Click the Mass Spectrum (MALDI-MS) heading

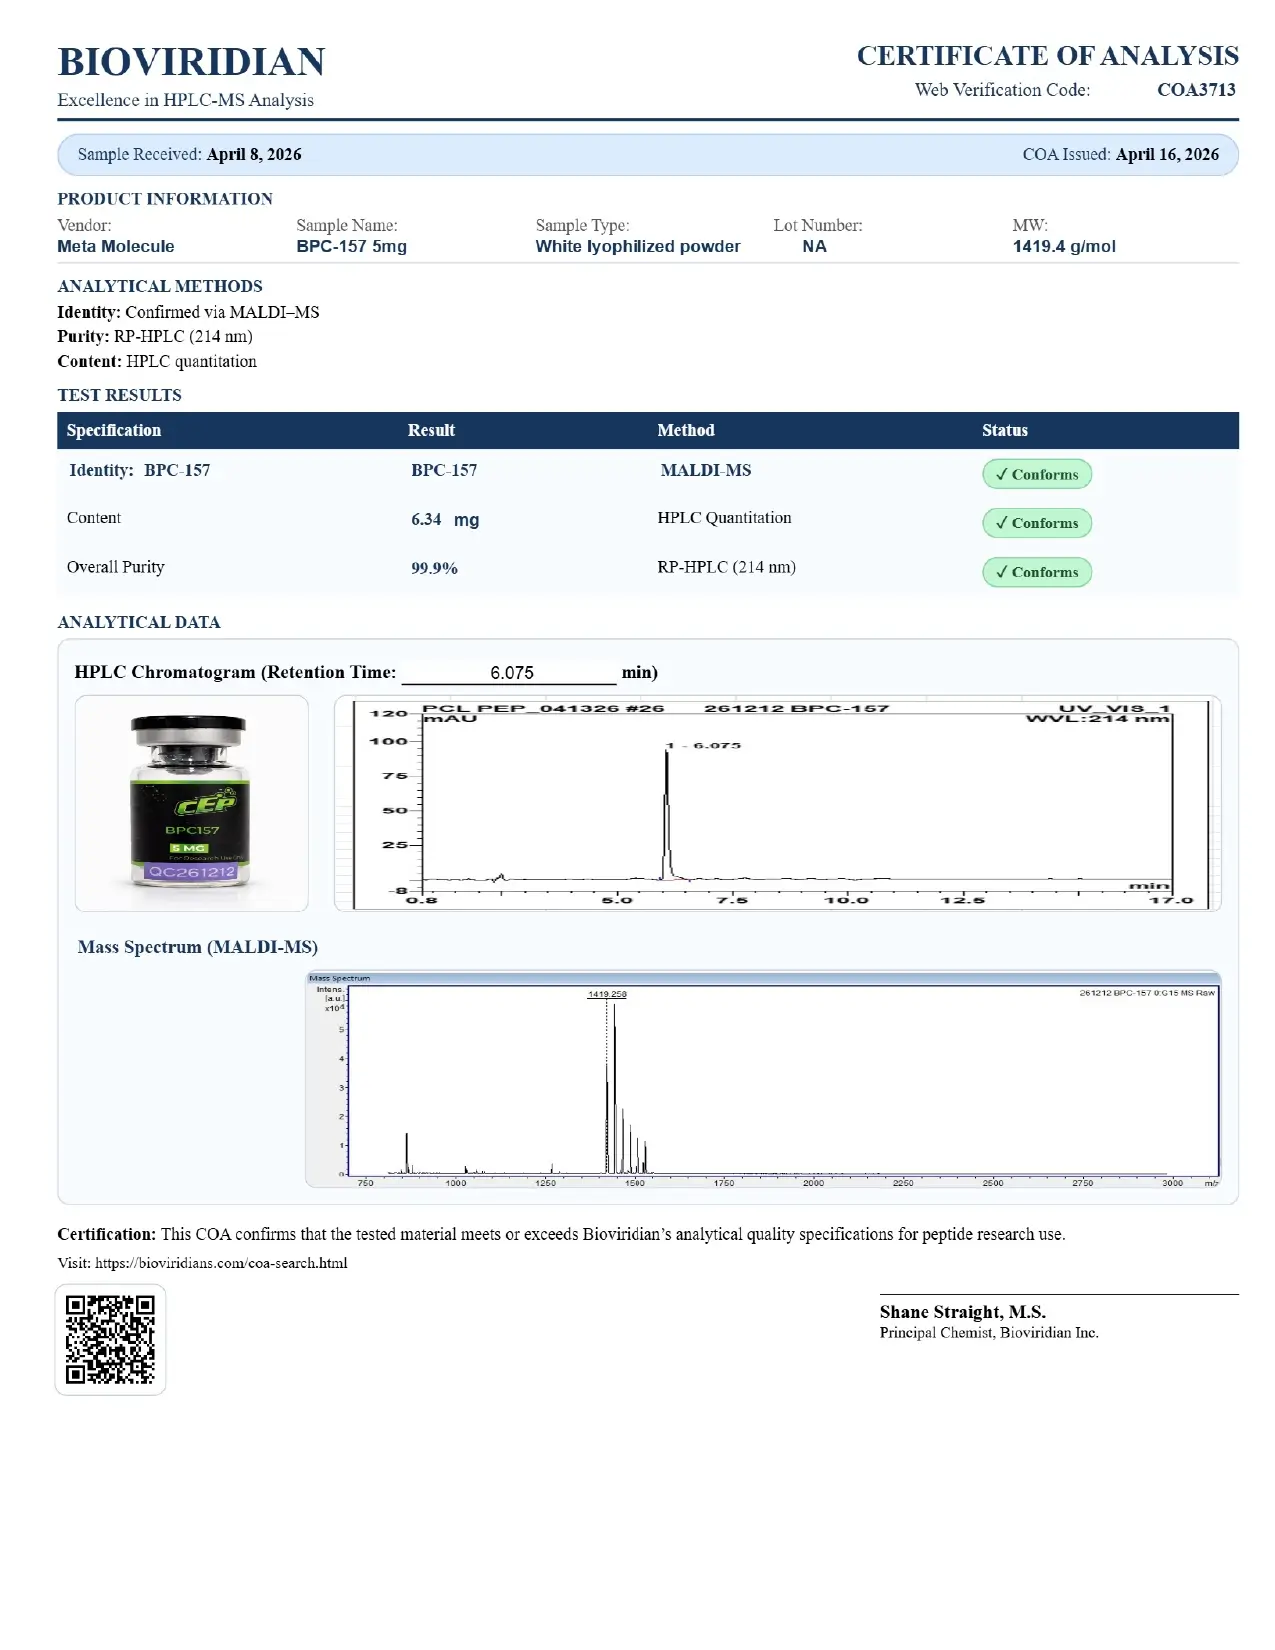pyautogui.click(x=198, y=947)
